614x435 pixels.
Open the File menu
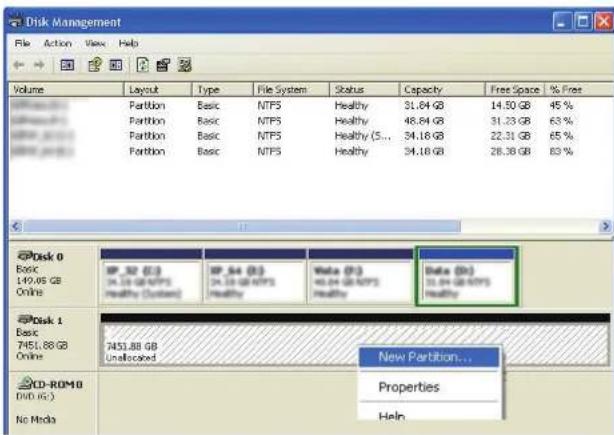tap(23, 43)
